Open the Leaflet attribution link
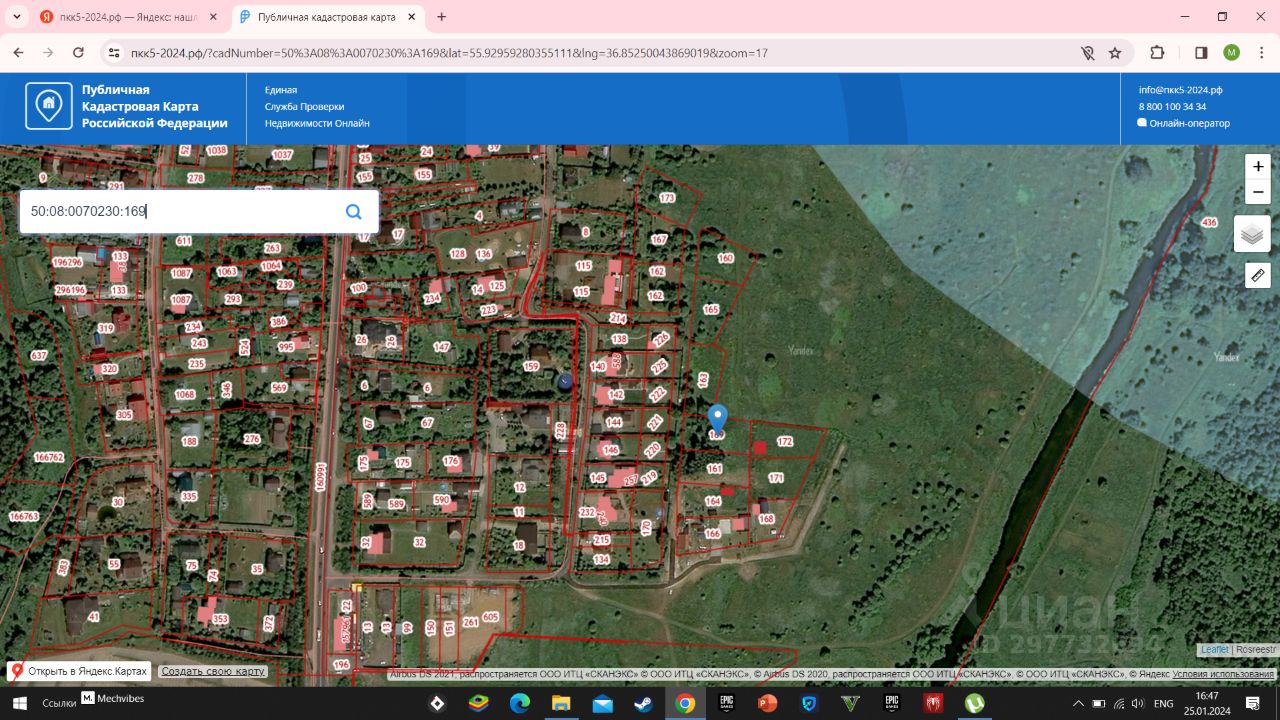The height and width of the screenshot is (720, 1280). (x=1215, y=650)
